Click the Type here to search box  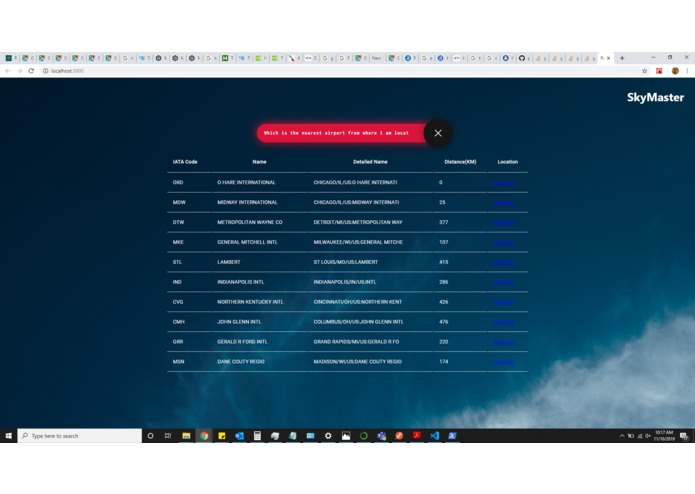pyautogui.click(x=80, y=436)
